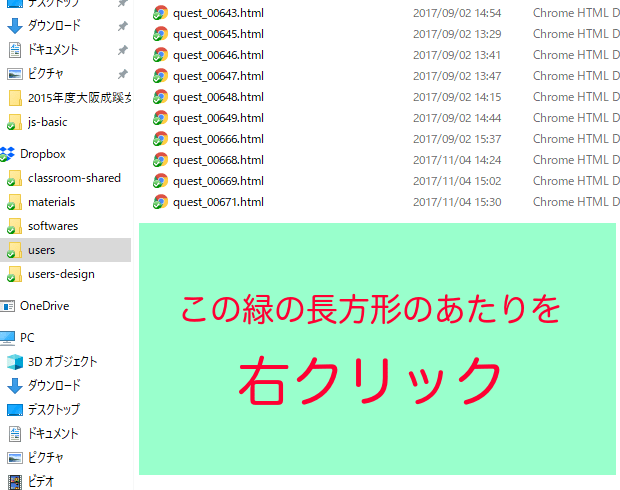Screen dimensions: 620x490
Task: Select quest_00649.html file name
Action: [x=218, y=118]
